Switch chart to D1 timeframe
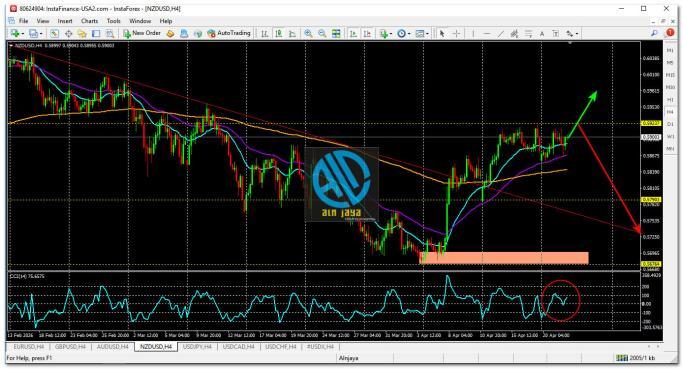The width and height of the screenshot is (683, 369). pos(670,124)
